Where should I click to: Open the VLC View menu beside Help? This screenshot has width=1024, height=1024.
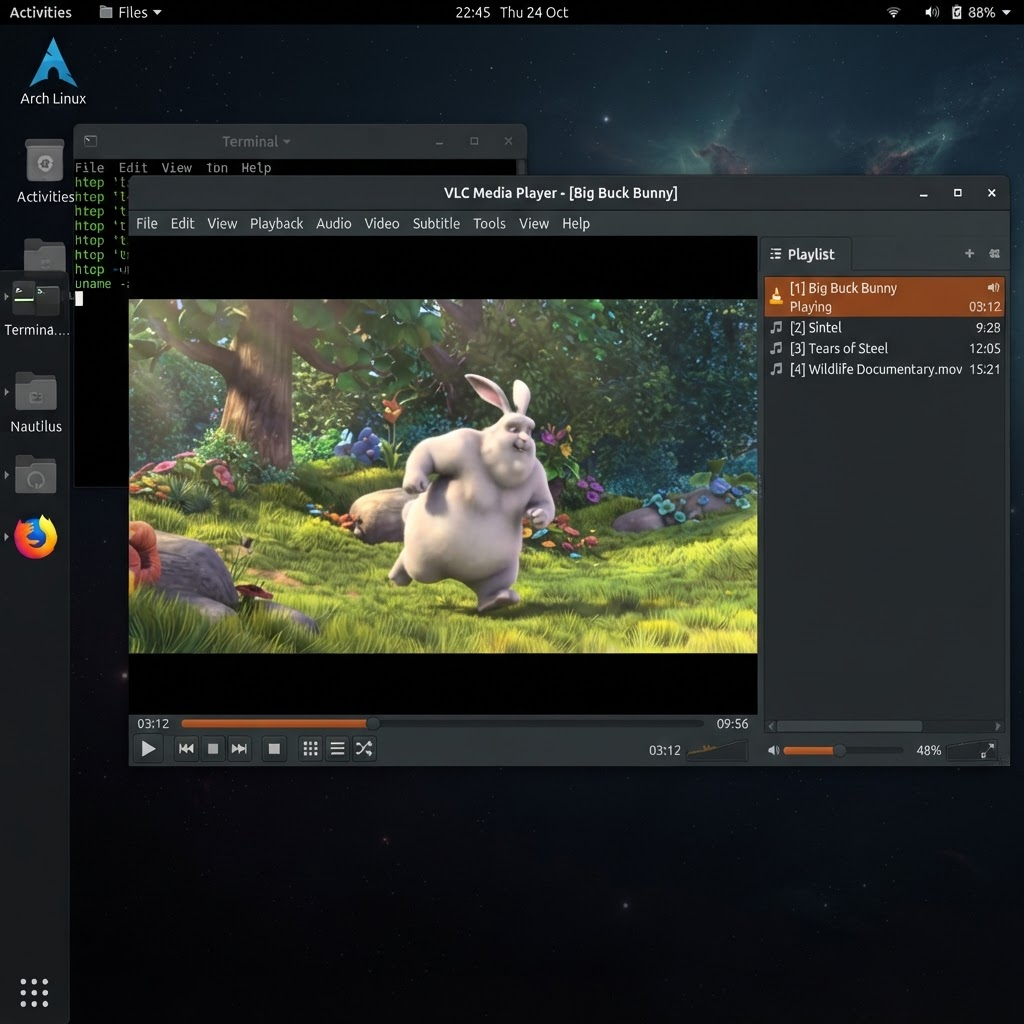click(x=534, y=223)
